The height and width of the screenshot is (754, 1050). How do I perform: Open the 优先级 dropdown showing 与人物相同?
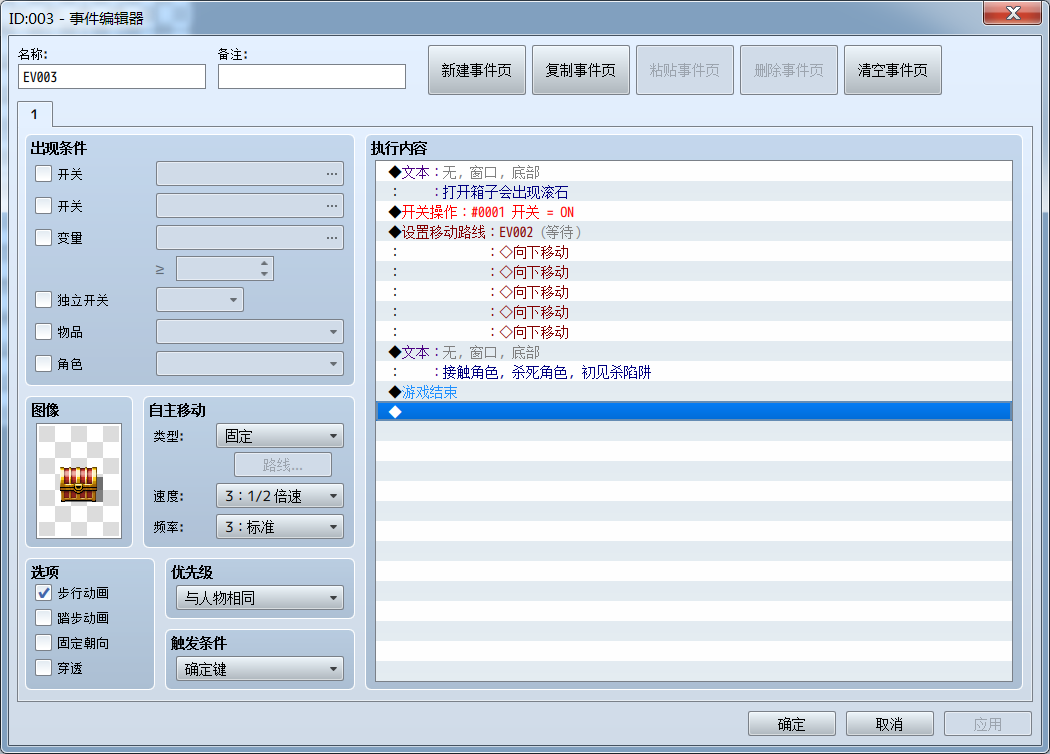260,598
